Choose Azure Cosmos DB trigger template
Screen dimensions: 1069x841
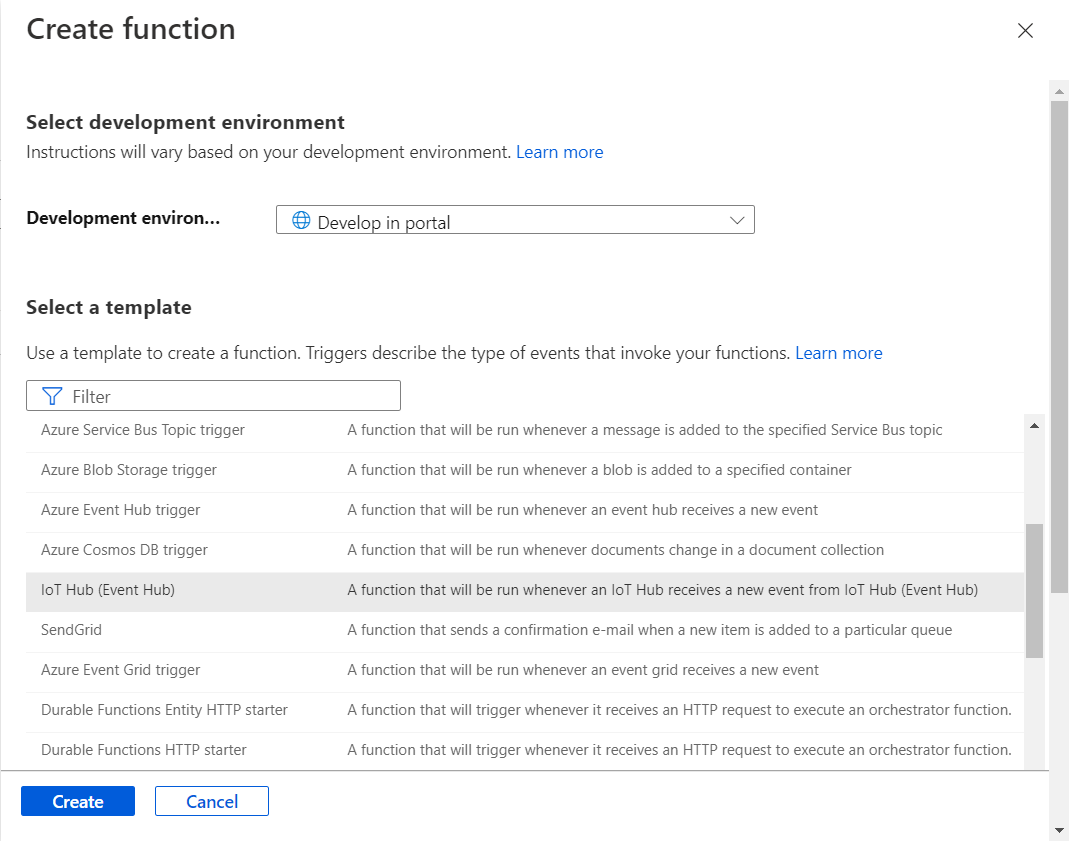click(525, 550)
